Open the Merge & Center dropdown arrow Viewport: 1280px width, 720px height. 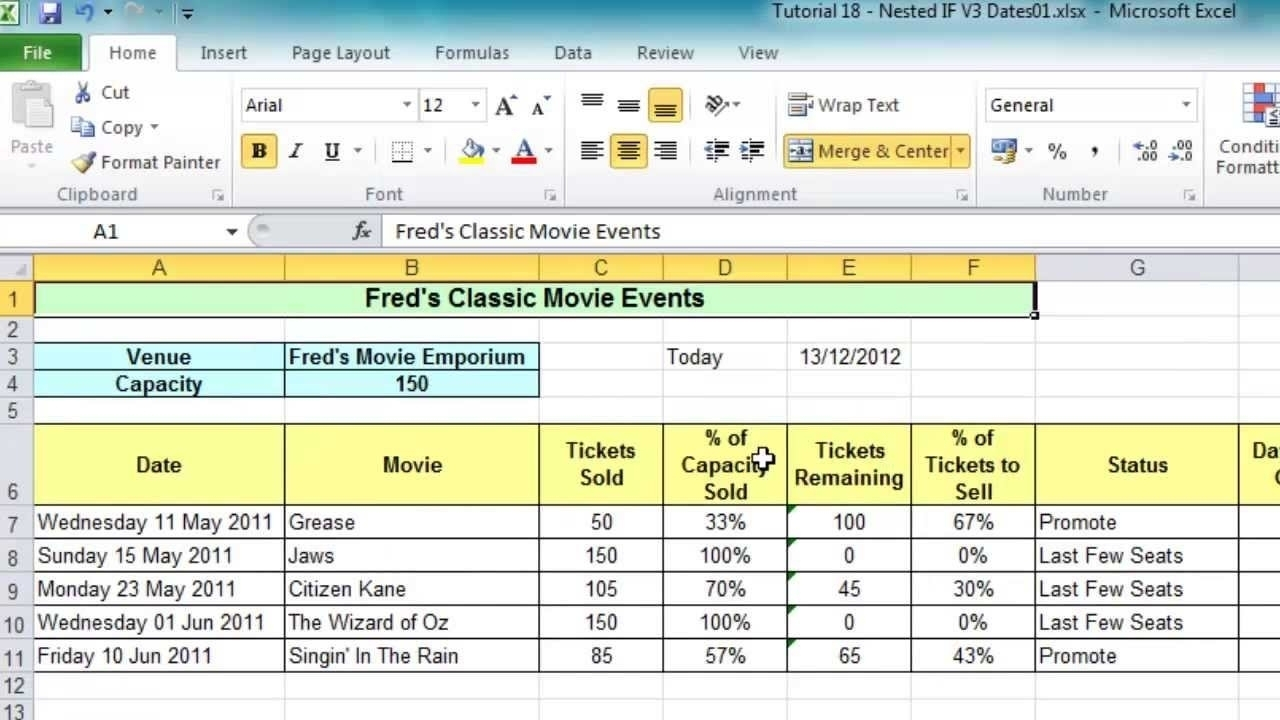tap(960, 151)
